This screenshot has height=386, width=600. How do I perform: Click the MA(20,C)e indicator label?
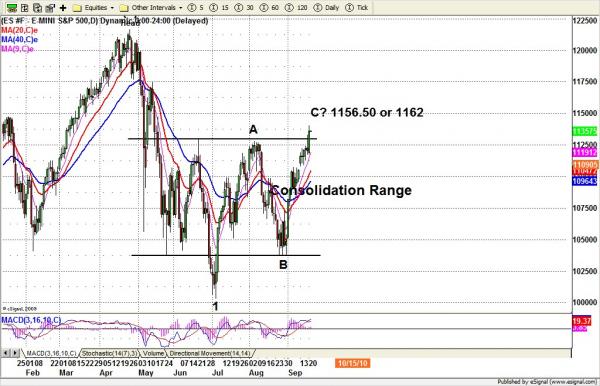20,30
